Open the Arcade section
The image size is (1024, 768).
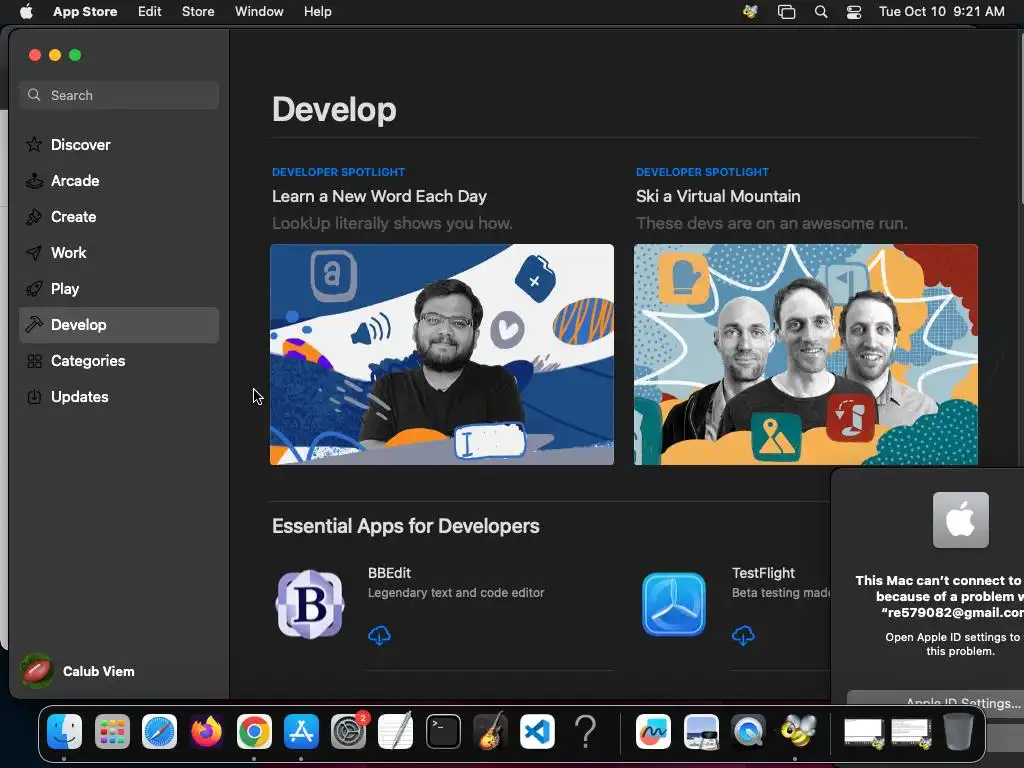(119, 181)
